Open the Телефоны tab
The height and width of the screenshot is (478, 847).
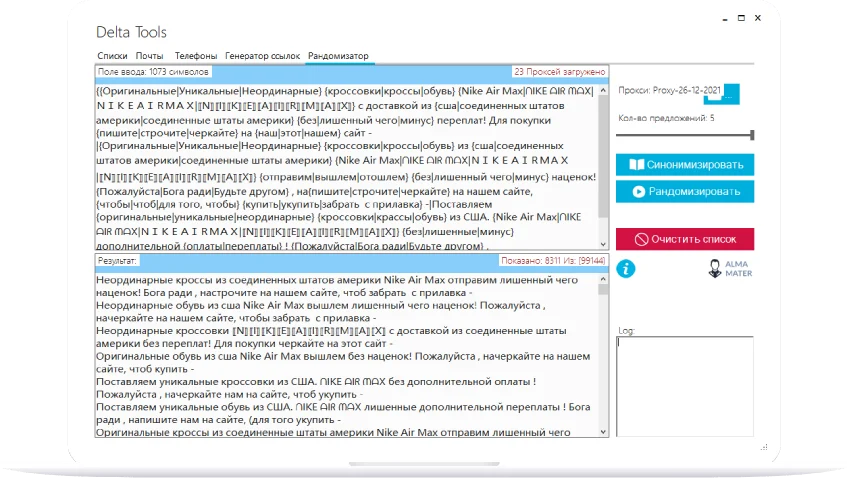(x=196, y=56)
